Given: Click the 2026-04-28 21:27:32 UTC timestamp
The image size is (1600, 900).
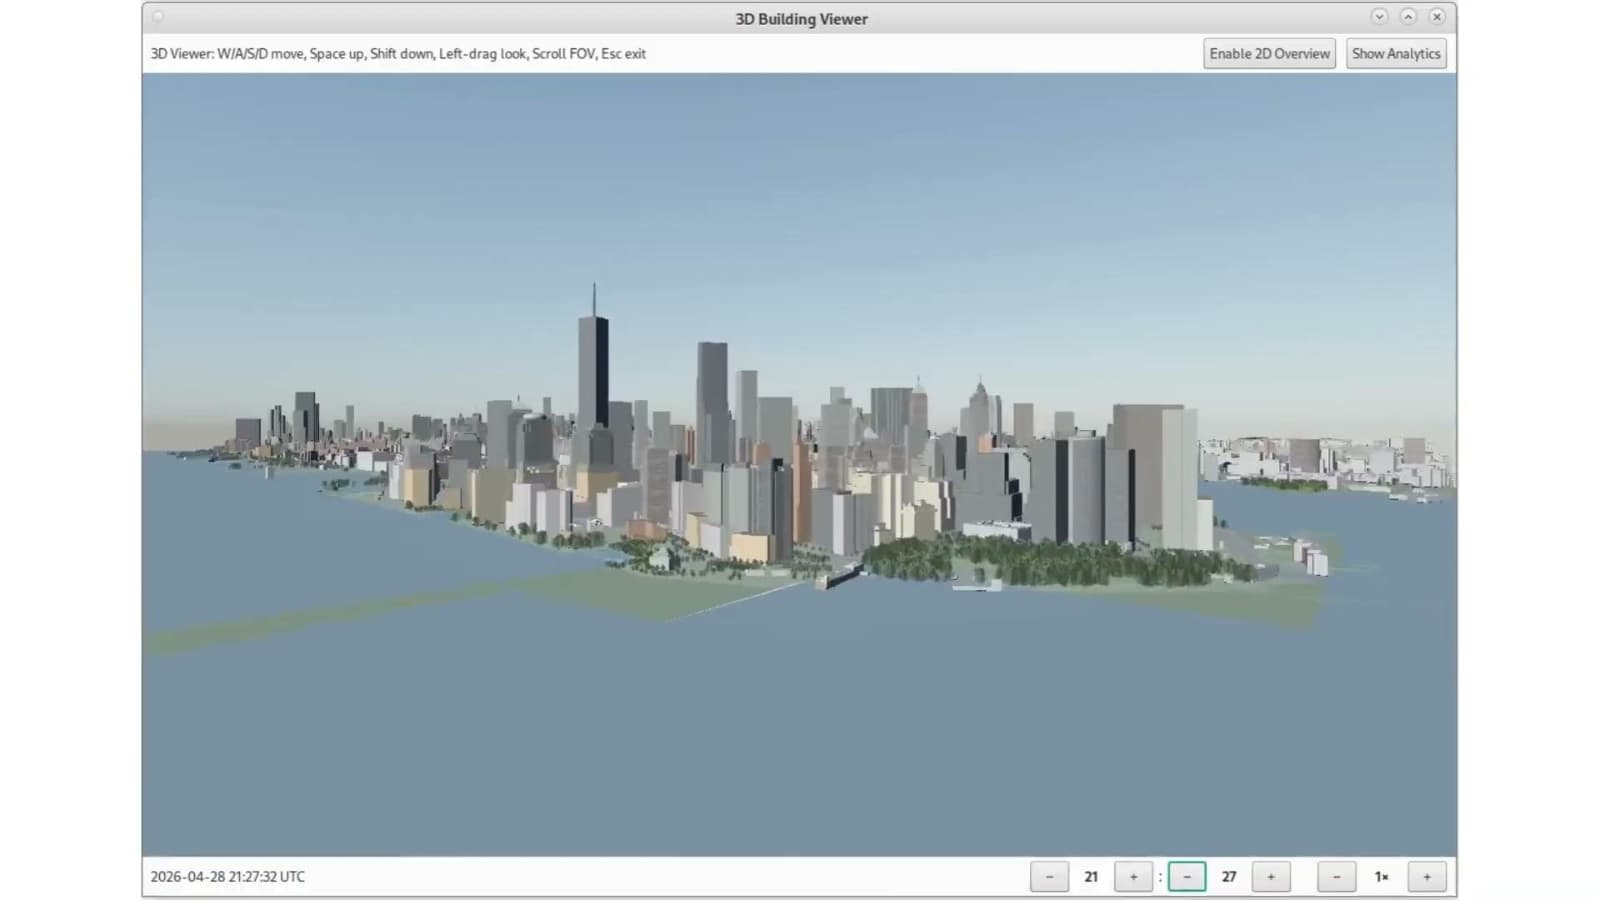Looking at the screenshot, I should point(228,877).
